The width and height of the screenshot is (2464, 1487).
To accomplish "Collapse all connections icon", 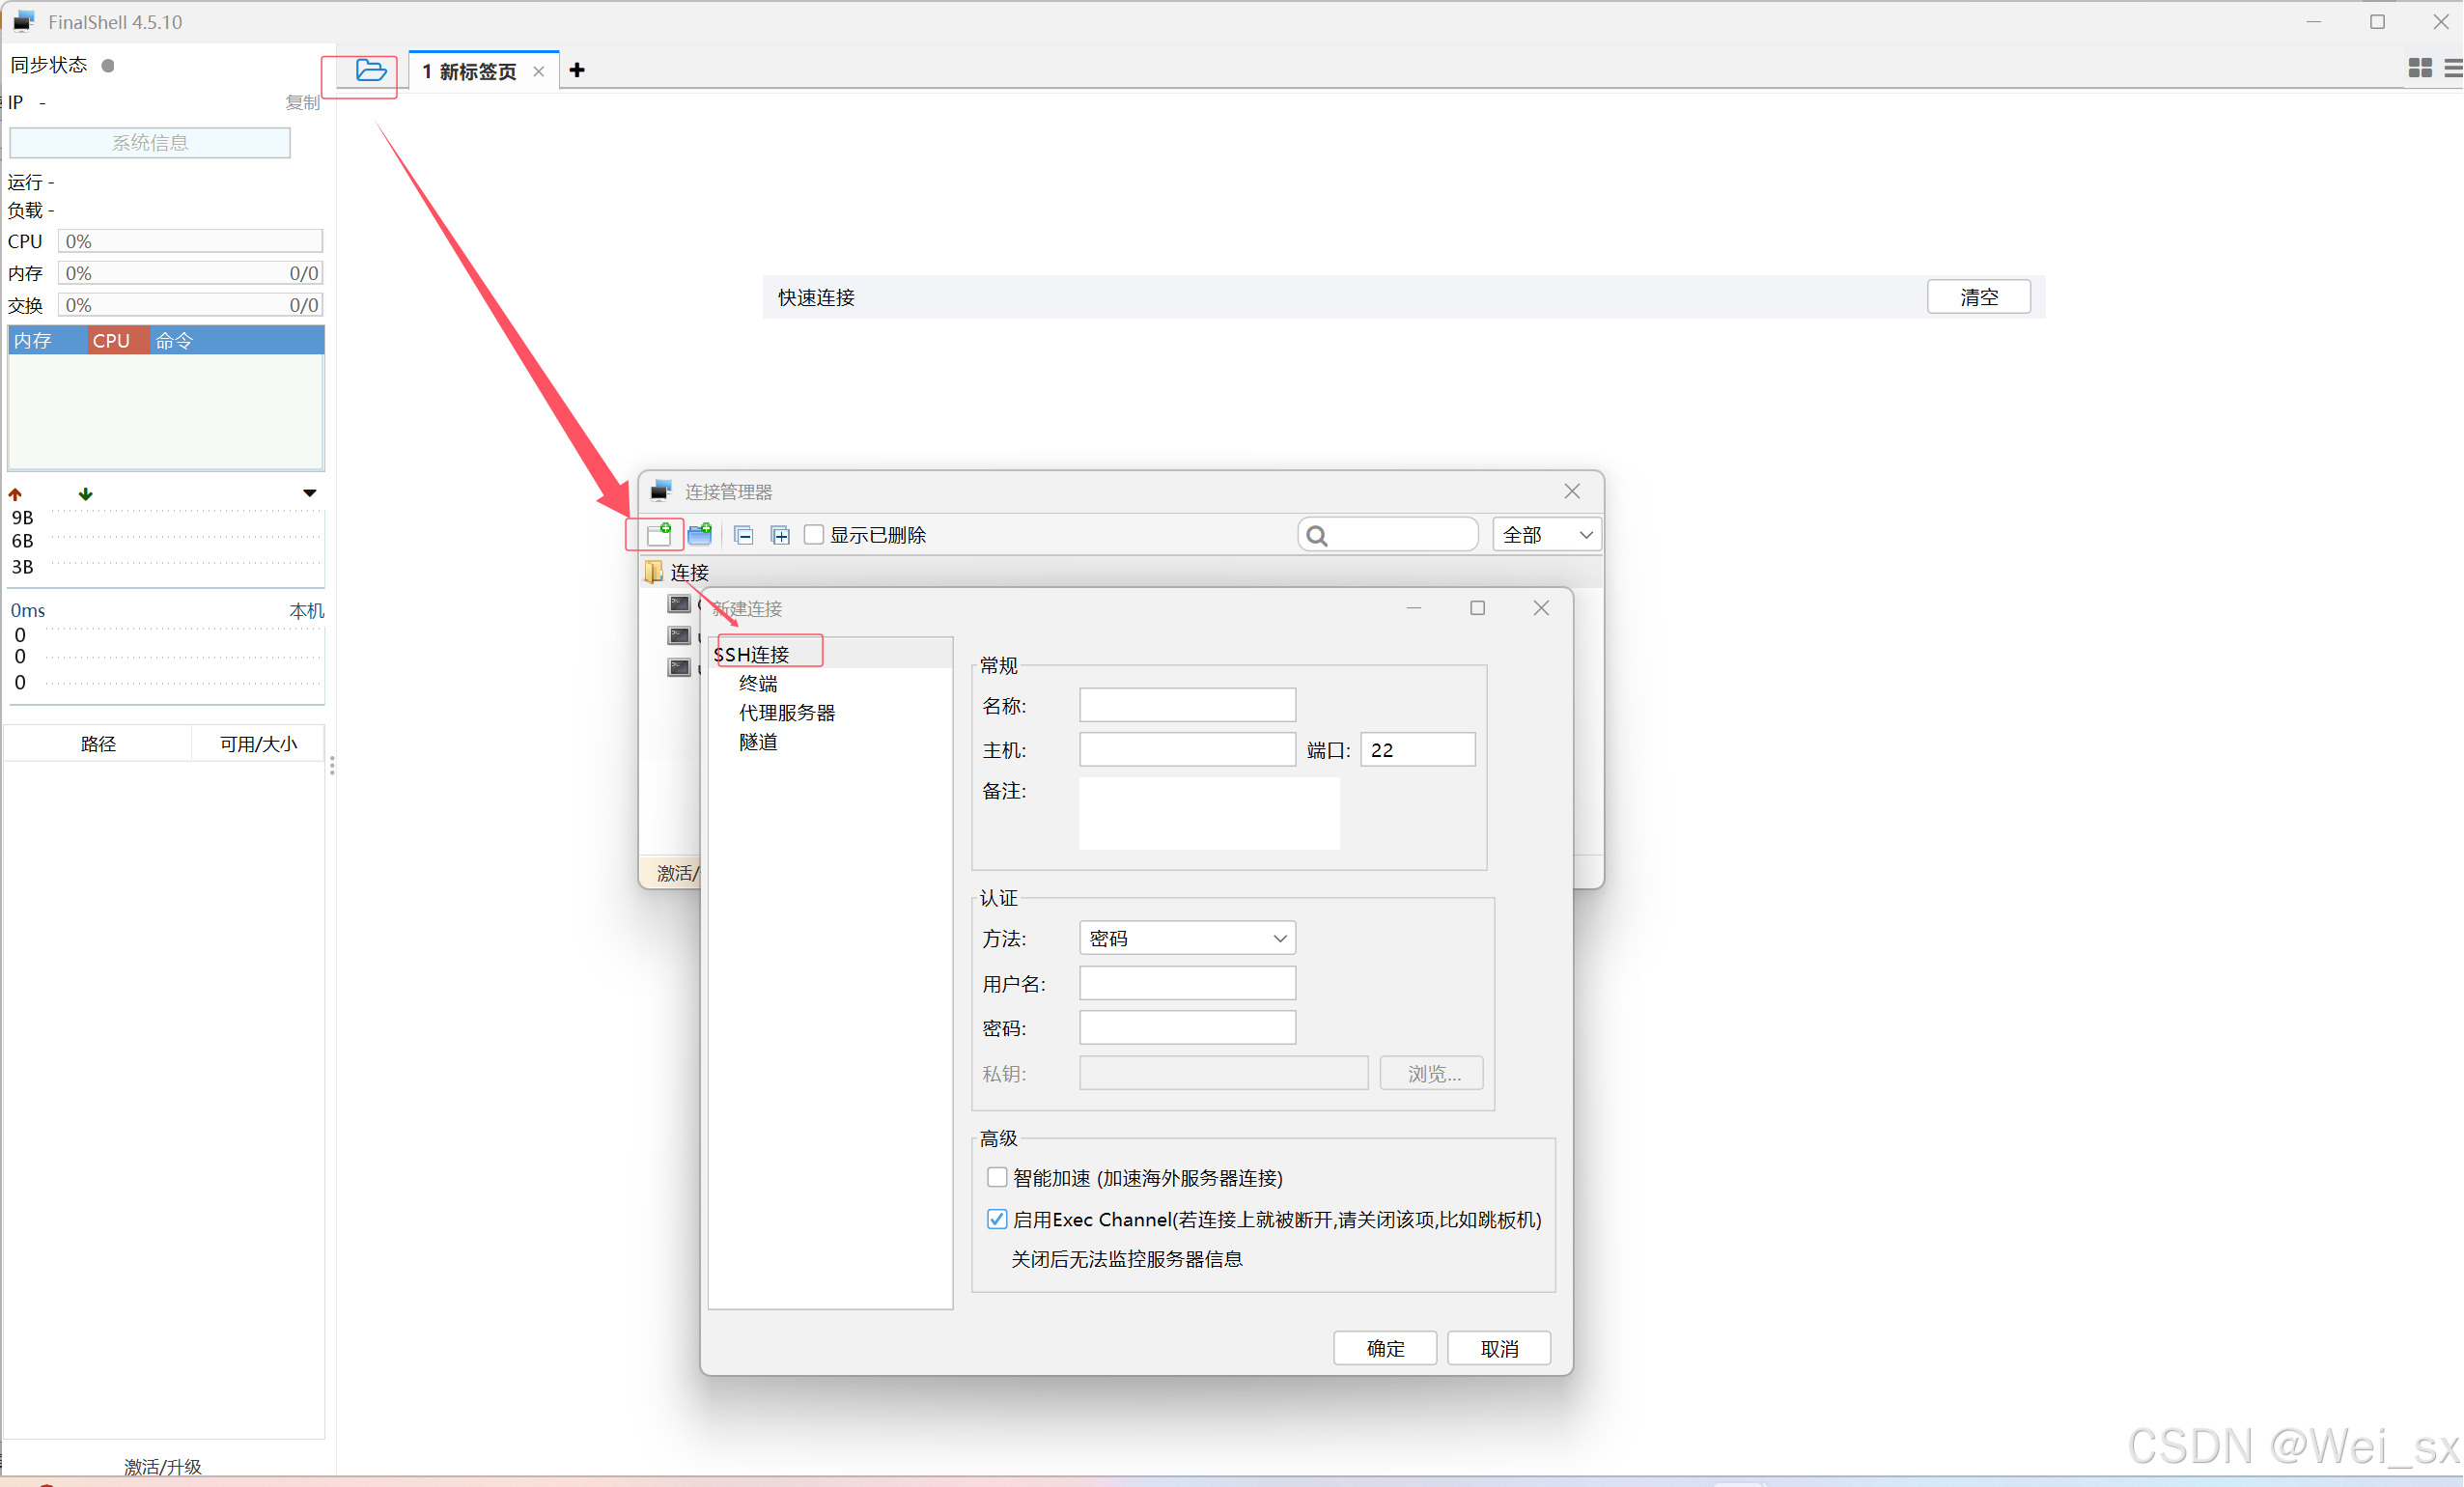I will click(x=743, y=535).
